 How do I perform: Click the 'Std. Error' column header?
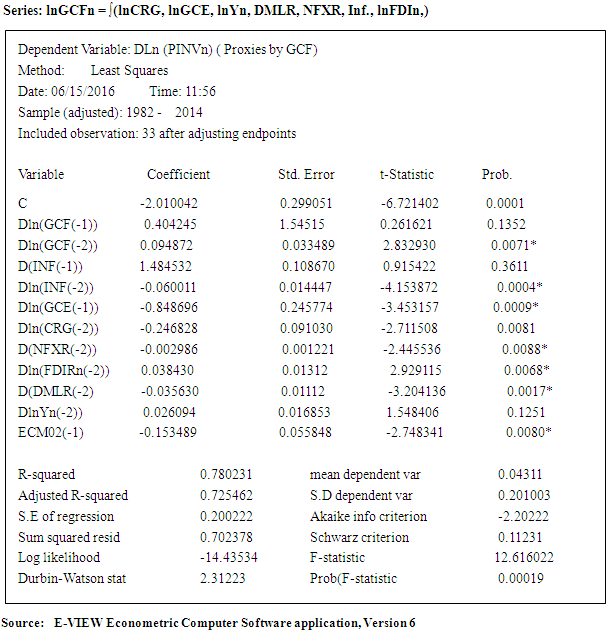306,174
